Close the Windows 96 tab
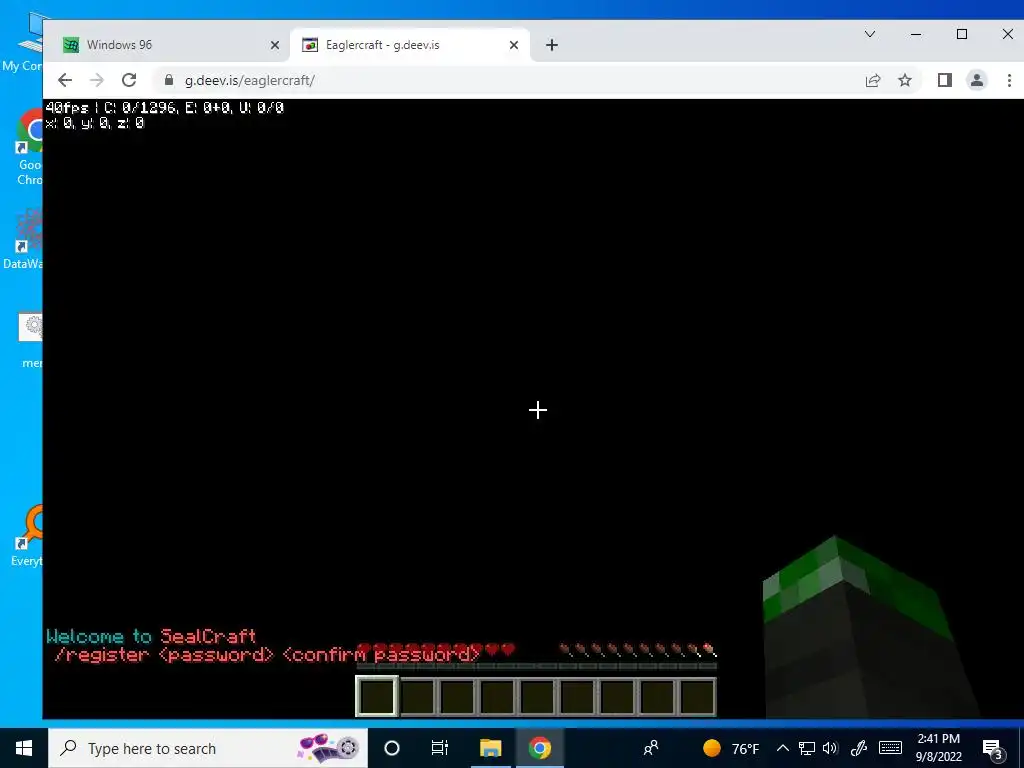The height and width of the screenshot is (768, 1024). (275, 45)
